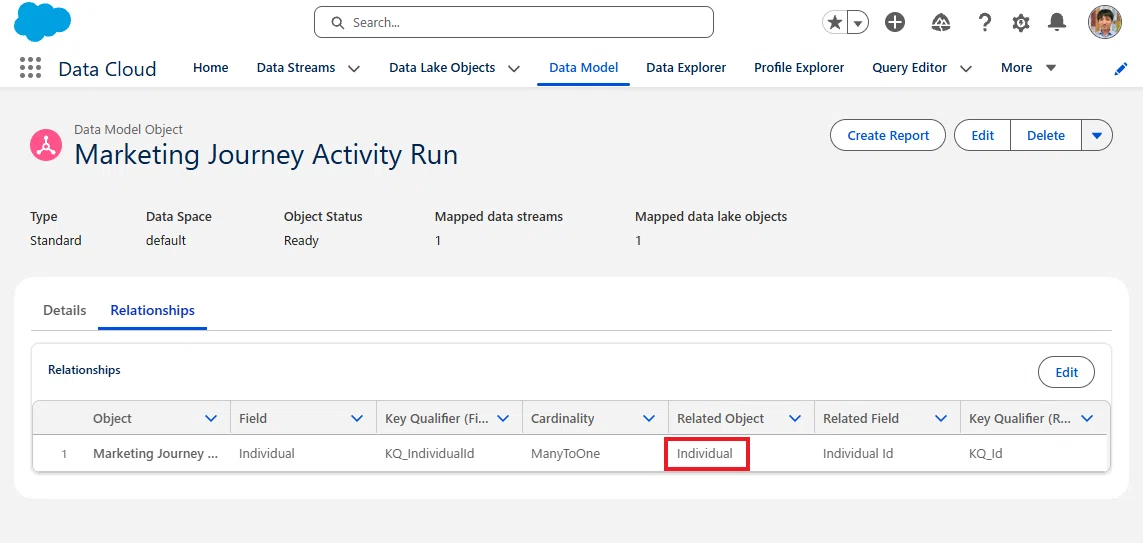Viewport: 1143px width, 543px height.
Task: Click inside the global Search box
Action: [x=513, y=23]
